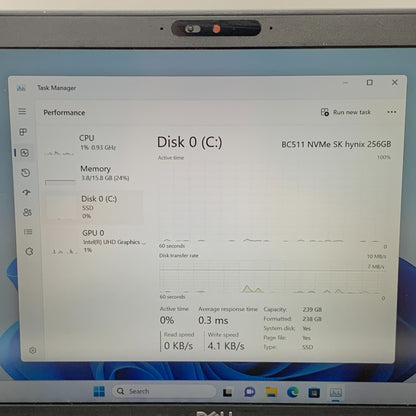Viewport: 416px width, 416px height.
Task: Open File Explorer from the taskbar
Action: click(271, 392)
